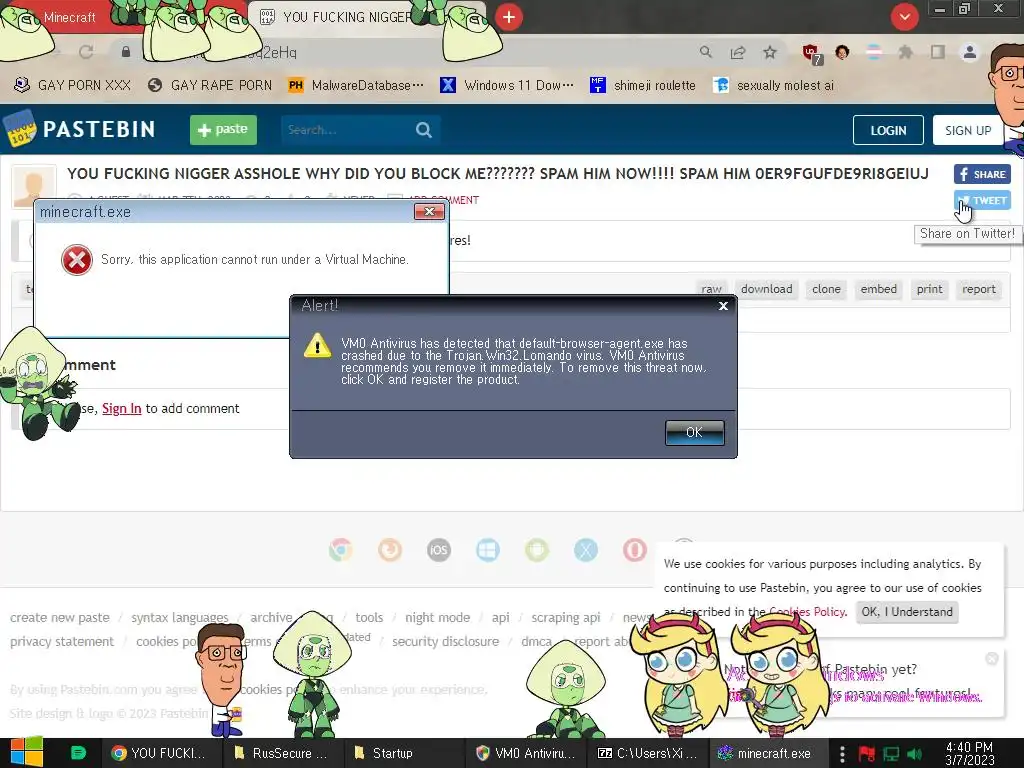Click the TWEET button
The height and width of the screenshot is (768, 1024).
pos(982,200)
